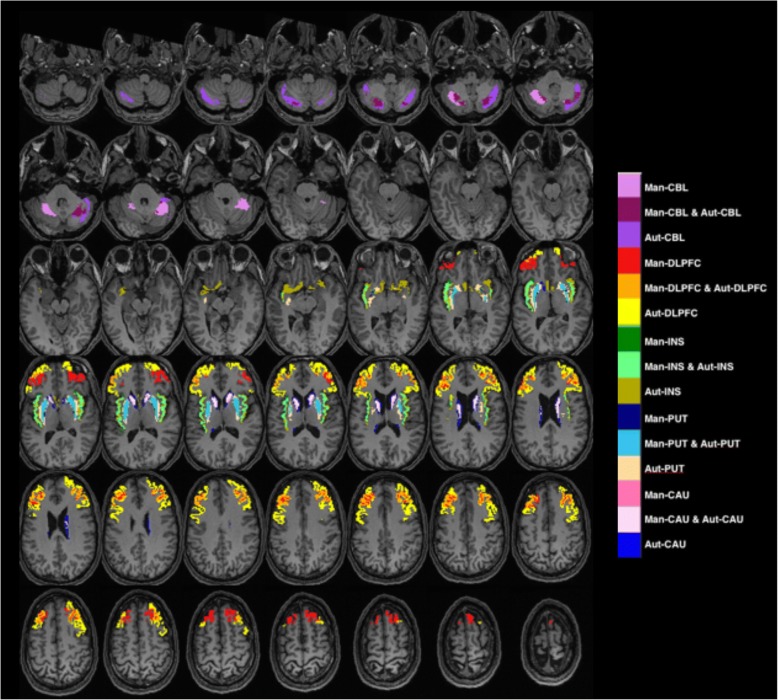Click the 'Man-INS & Aut-INS' label
Viewport: 778px width, 700px height.
tap(689, 367)
